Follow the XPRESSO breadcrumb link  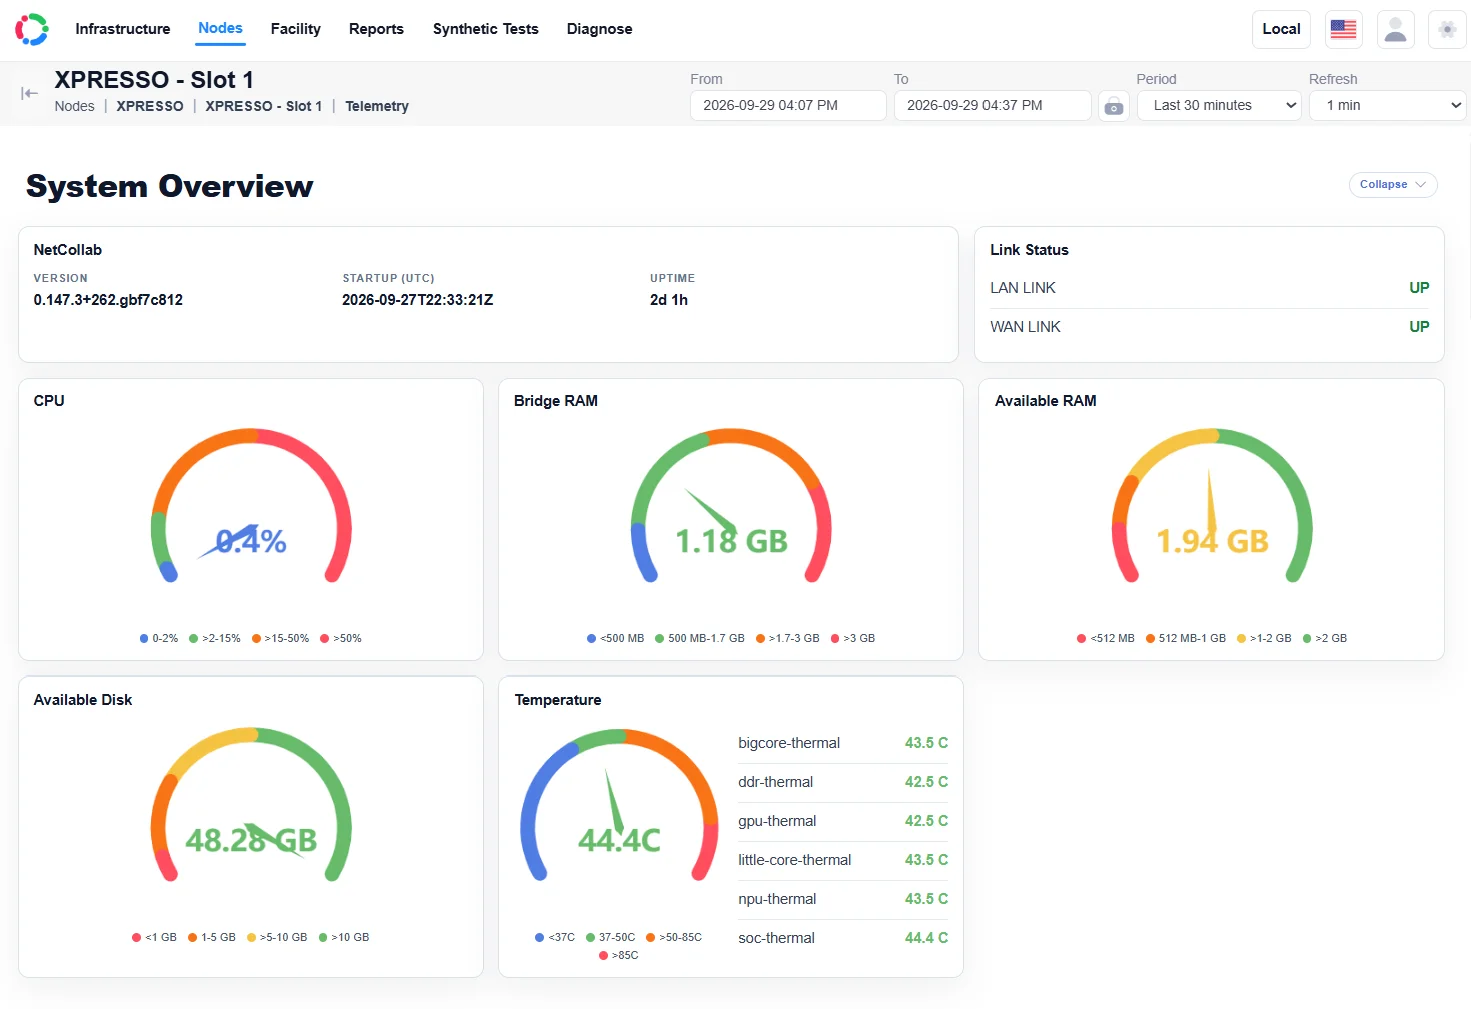click(150, 106)
